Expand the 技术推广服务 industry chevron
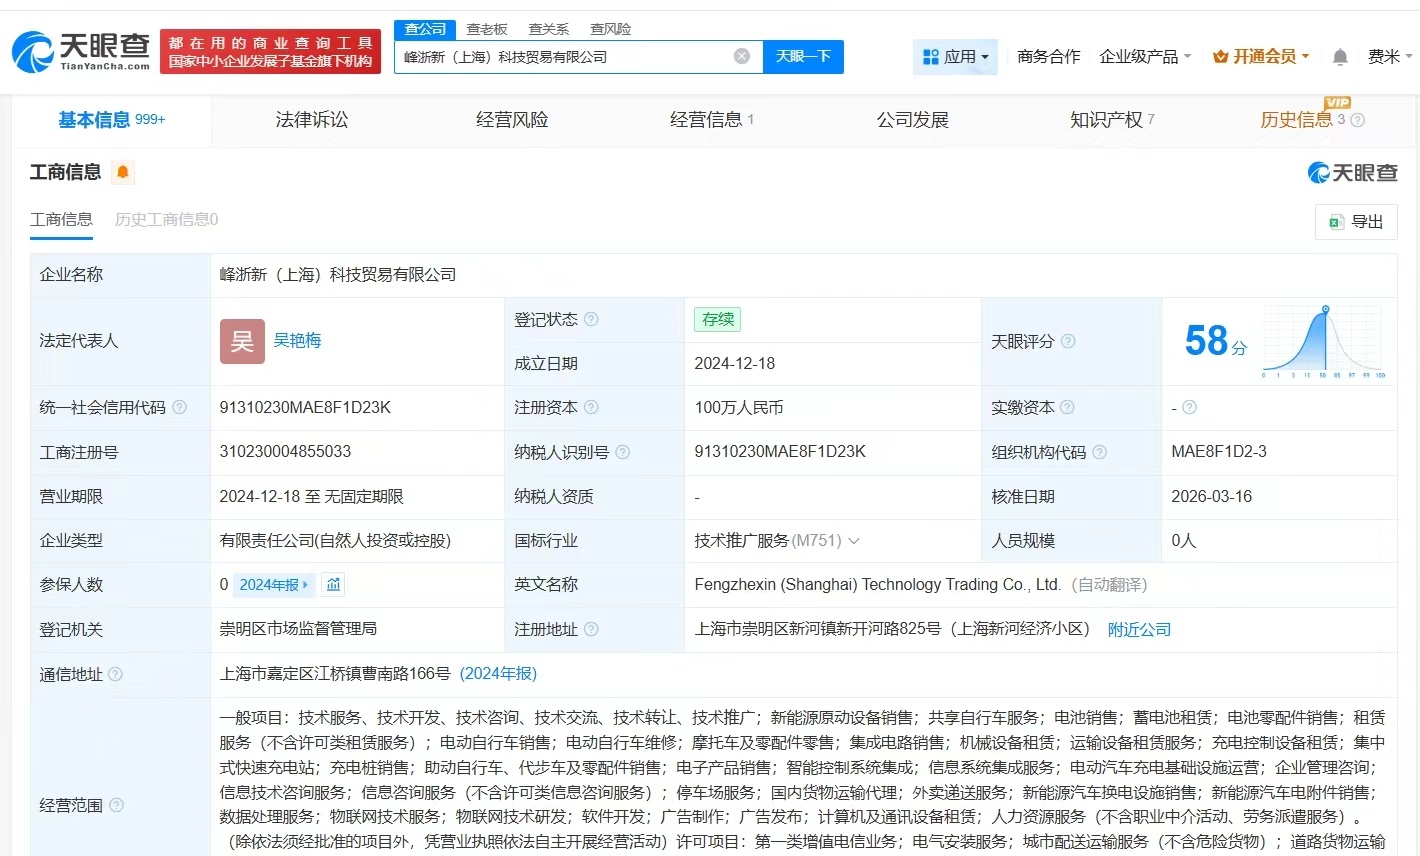This screenshot has width=1420, height=856. coord(854,541)
